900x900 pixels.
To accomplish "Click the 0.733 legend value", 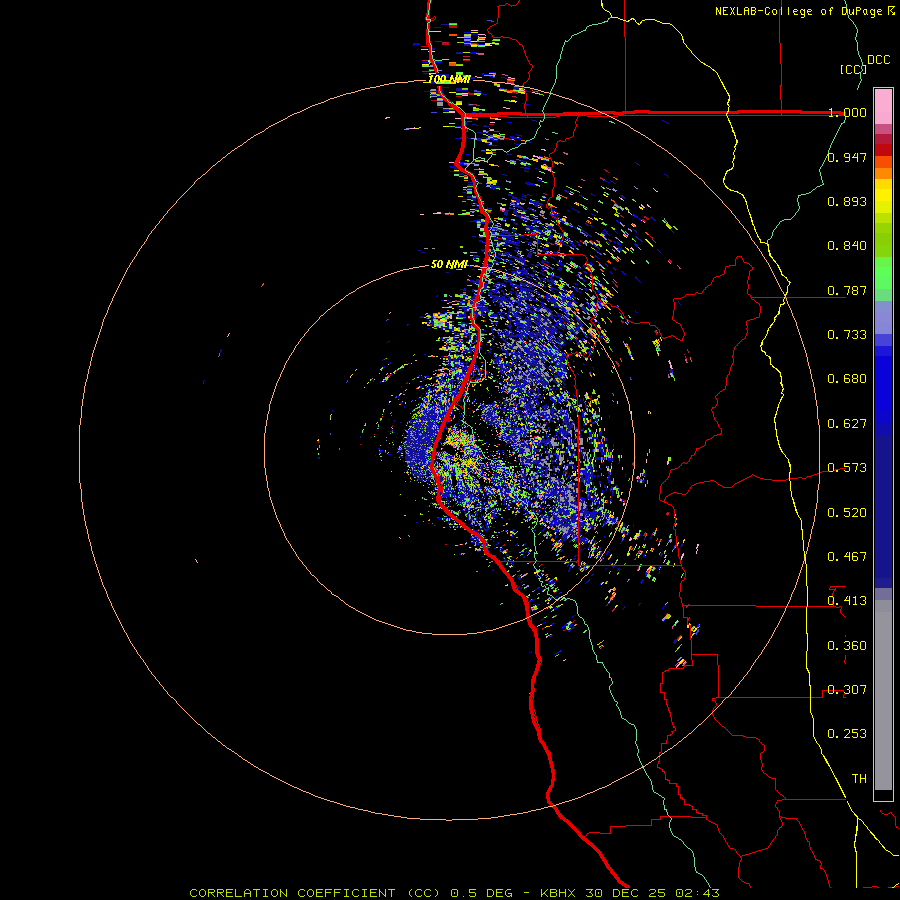I will pyautogui.click(x=847, y=335).
